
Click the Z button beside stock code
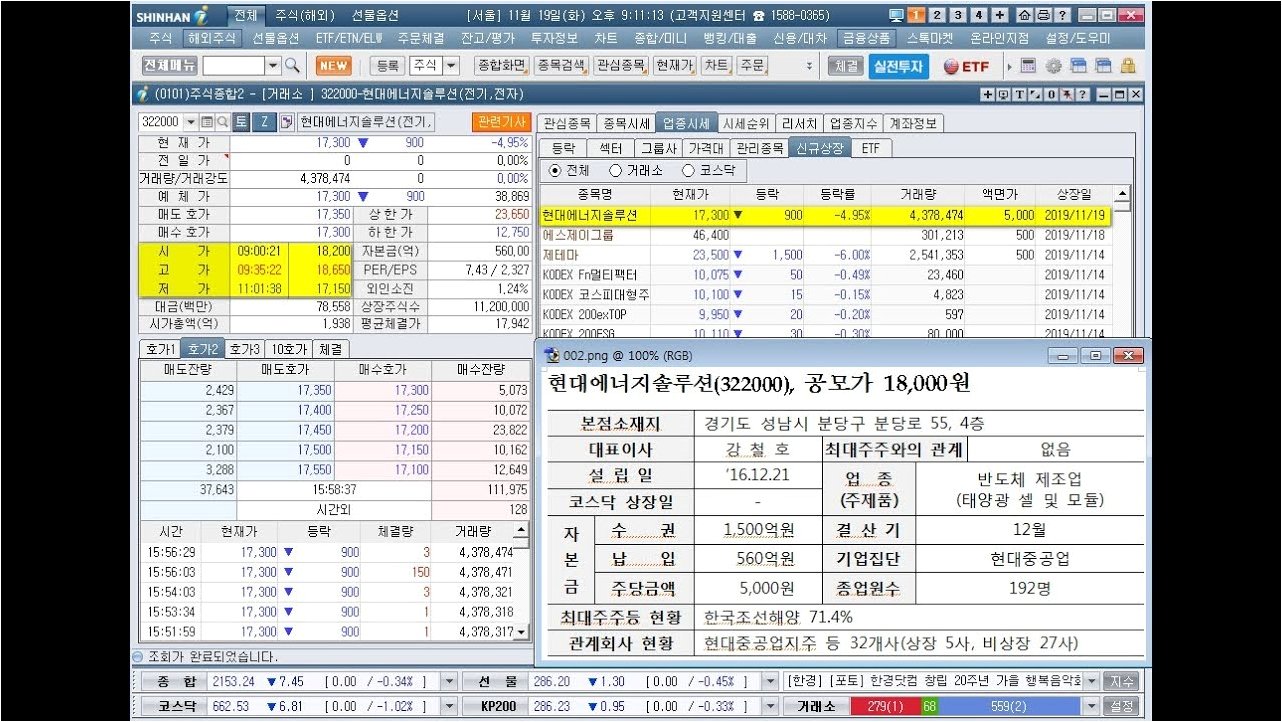(264, 122)
